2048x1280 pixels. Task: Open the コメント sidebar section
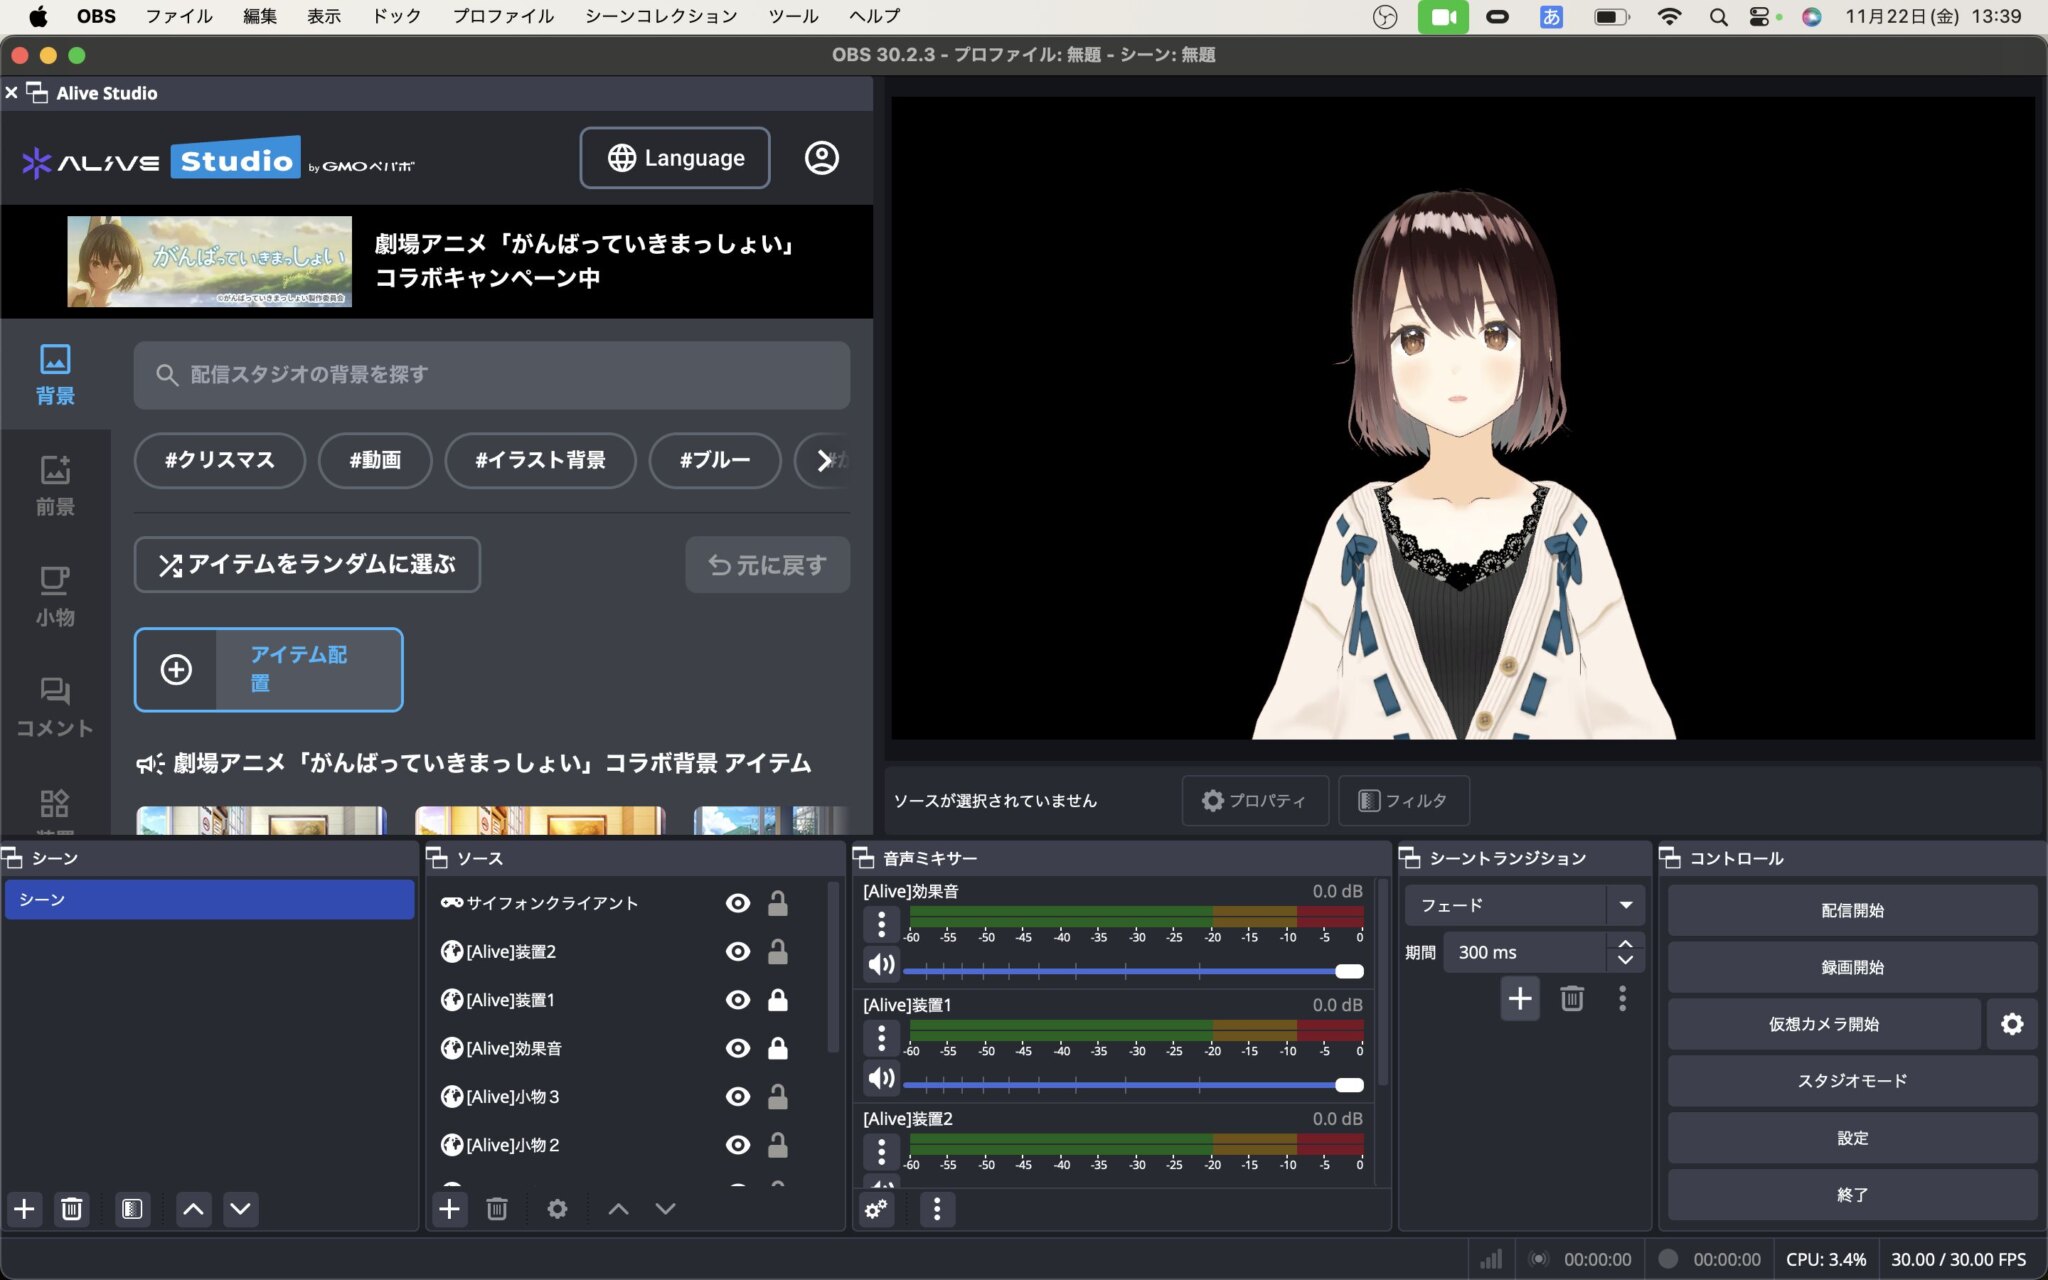click(x=55, y=707)
